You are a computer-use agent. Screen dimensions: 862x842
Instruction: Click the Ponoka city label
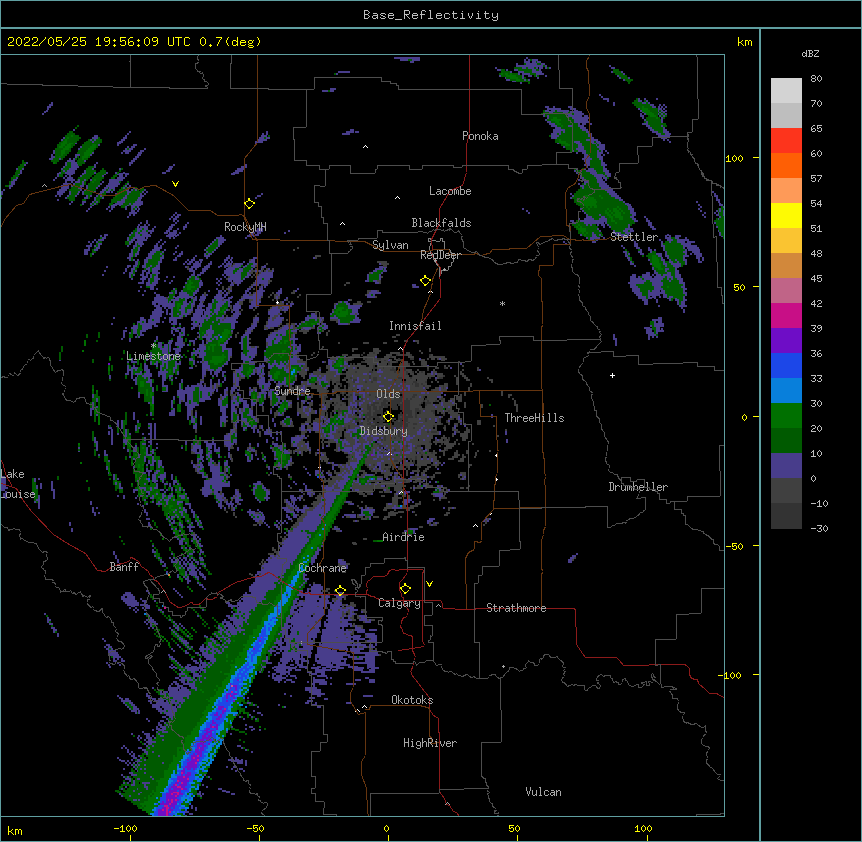click(x=480, y=136)
